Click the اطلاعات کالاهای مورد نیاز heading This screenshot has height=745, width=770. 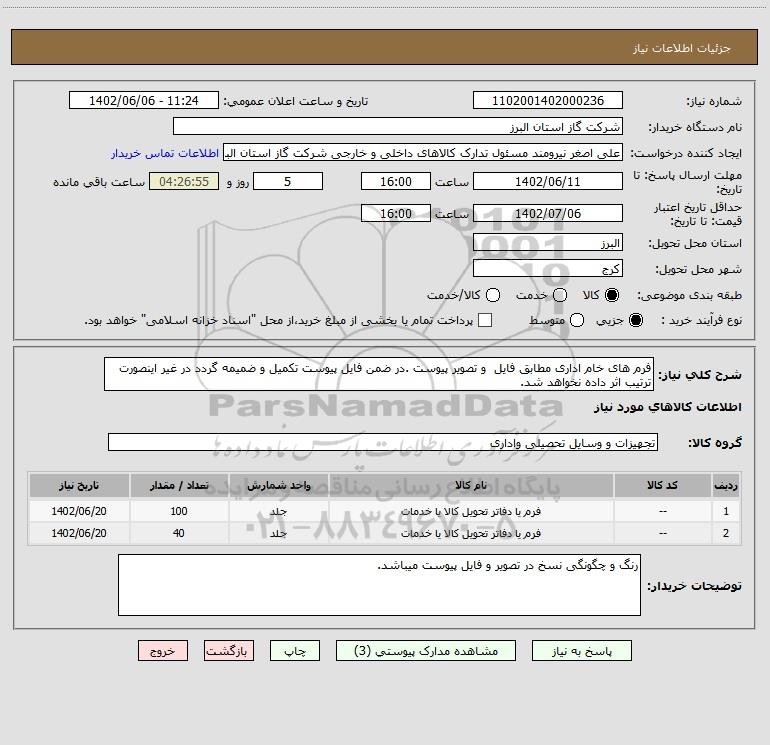(x=668, y=407)
